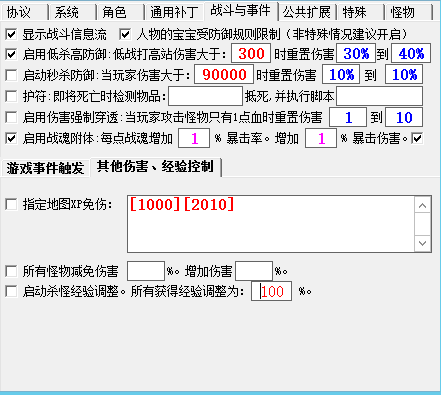This screenshot has width=441, height=395.
Task: Select the 角色 tab
Action: (120, 13)
